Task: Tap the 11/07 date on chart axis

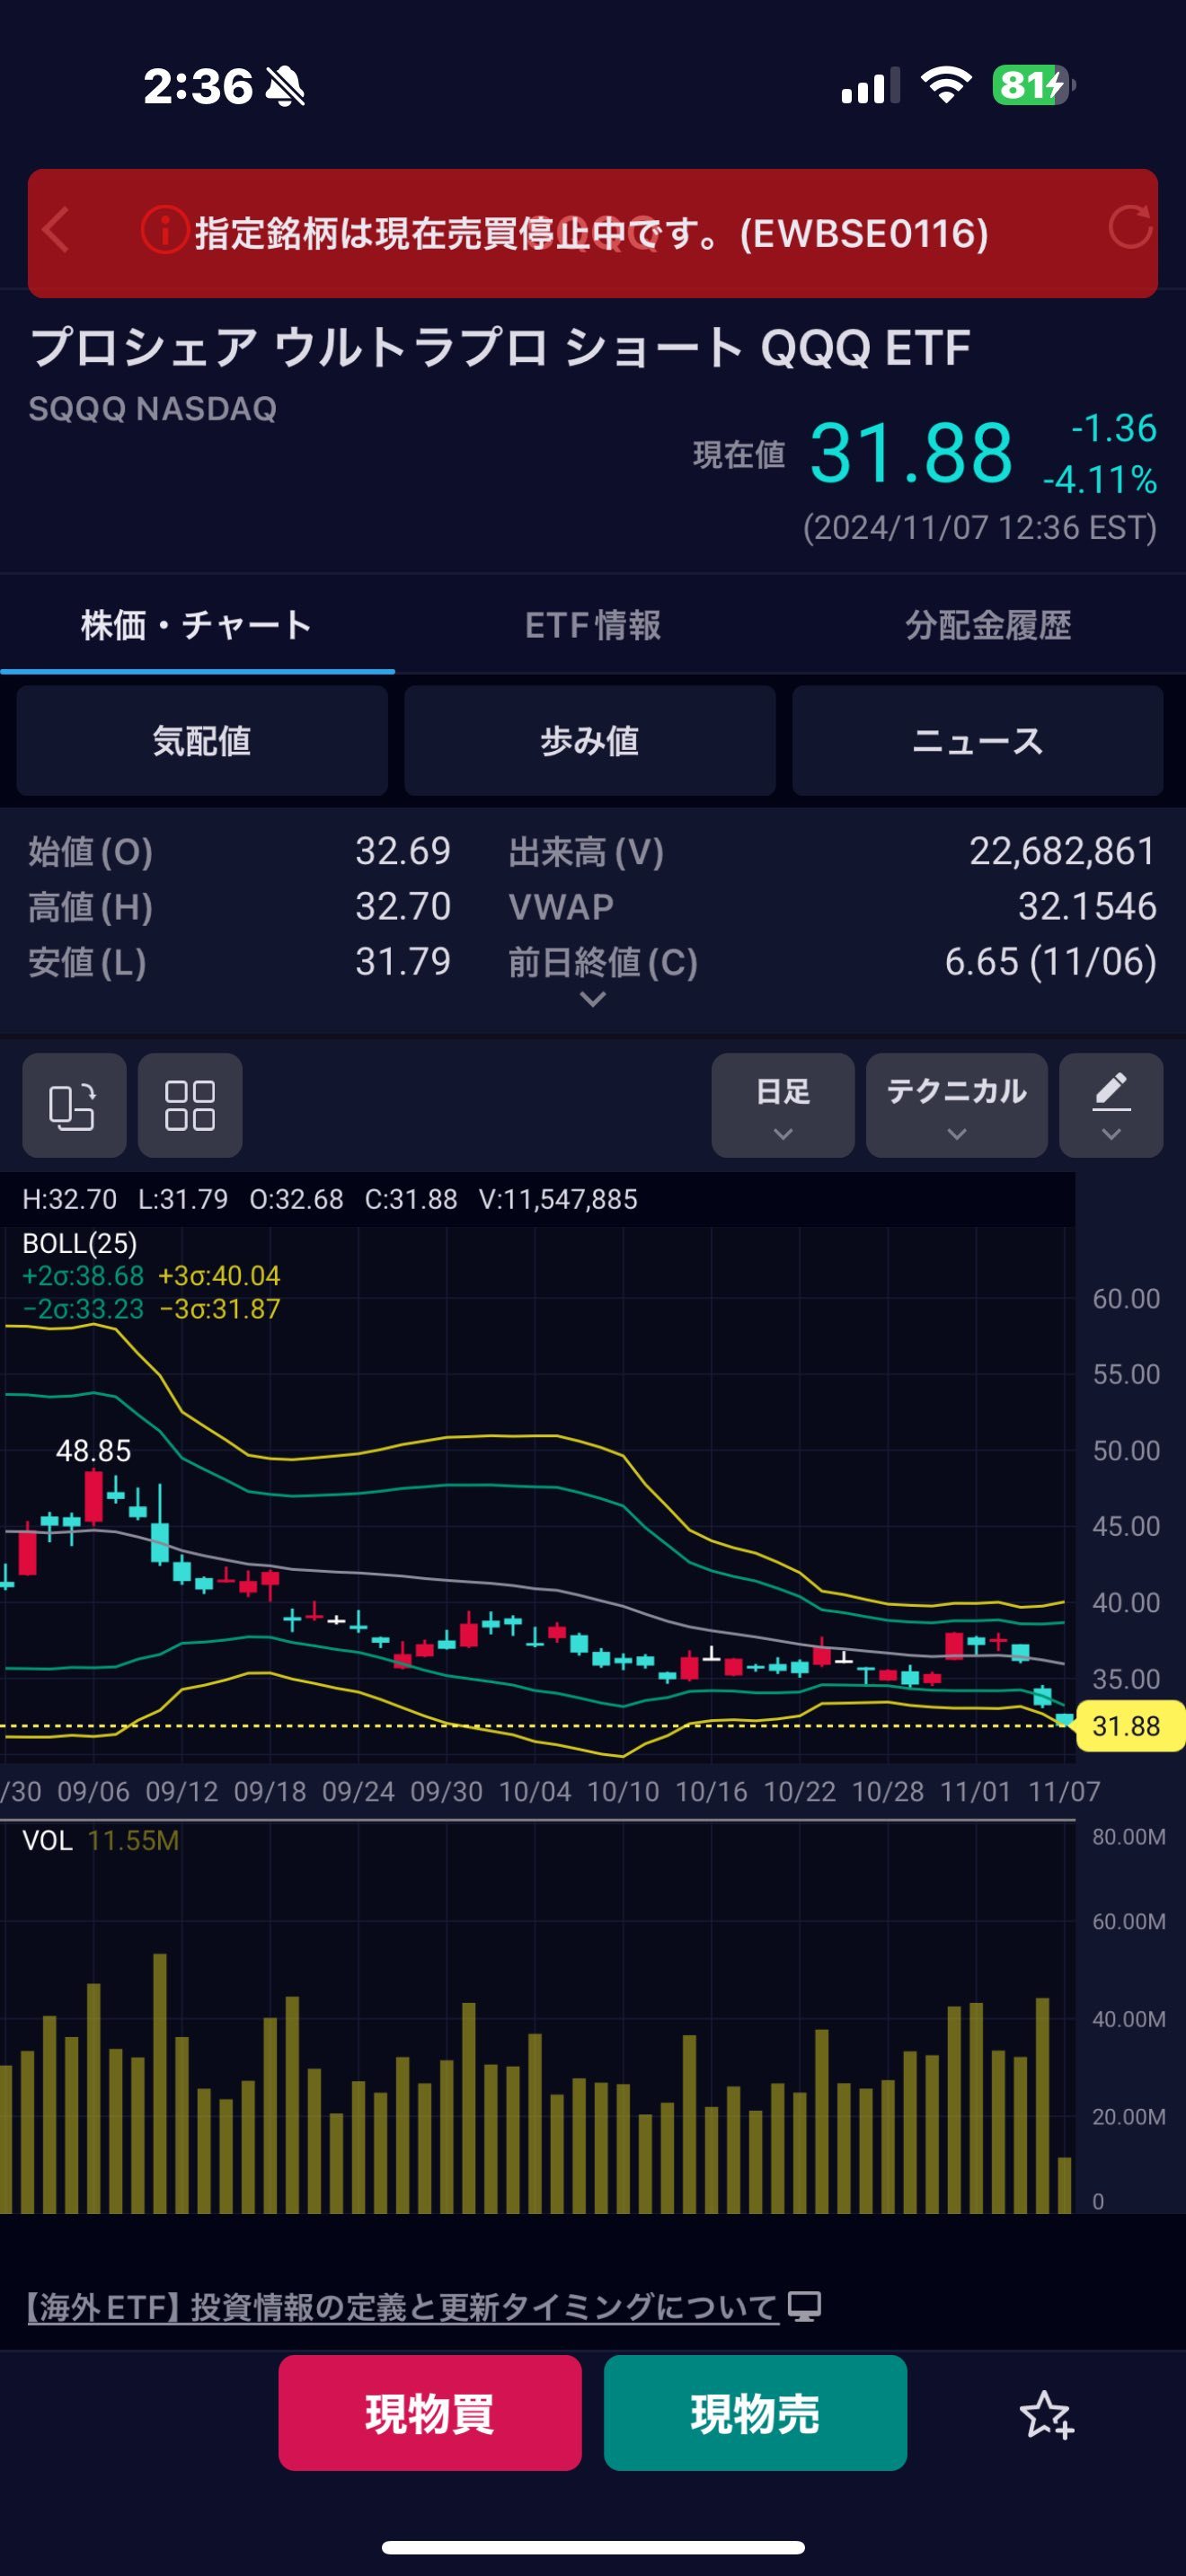Action: coord(1064,1791)
